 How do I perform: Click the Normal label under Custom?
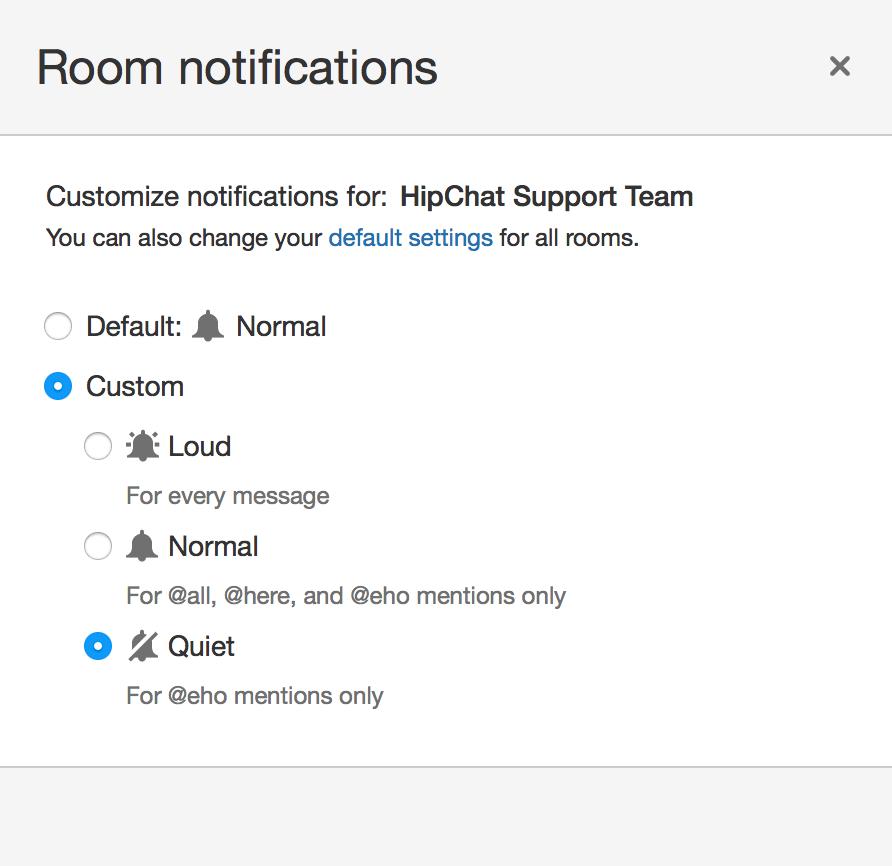(213, 546)
